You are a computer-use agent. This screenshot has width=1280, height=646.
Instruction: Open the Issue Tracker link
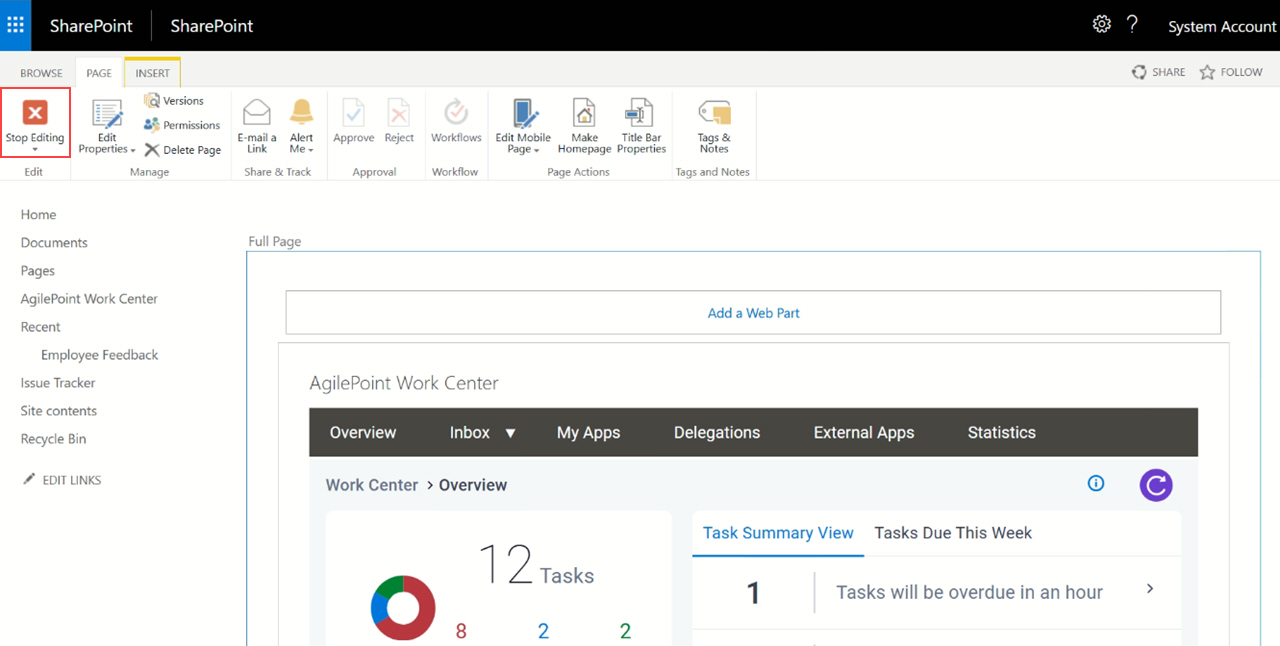coord(58,383)
